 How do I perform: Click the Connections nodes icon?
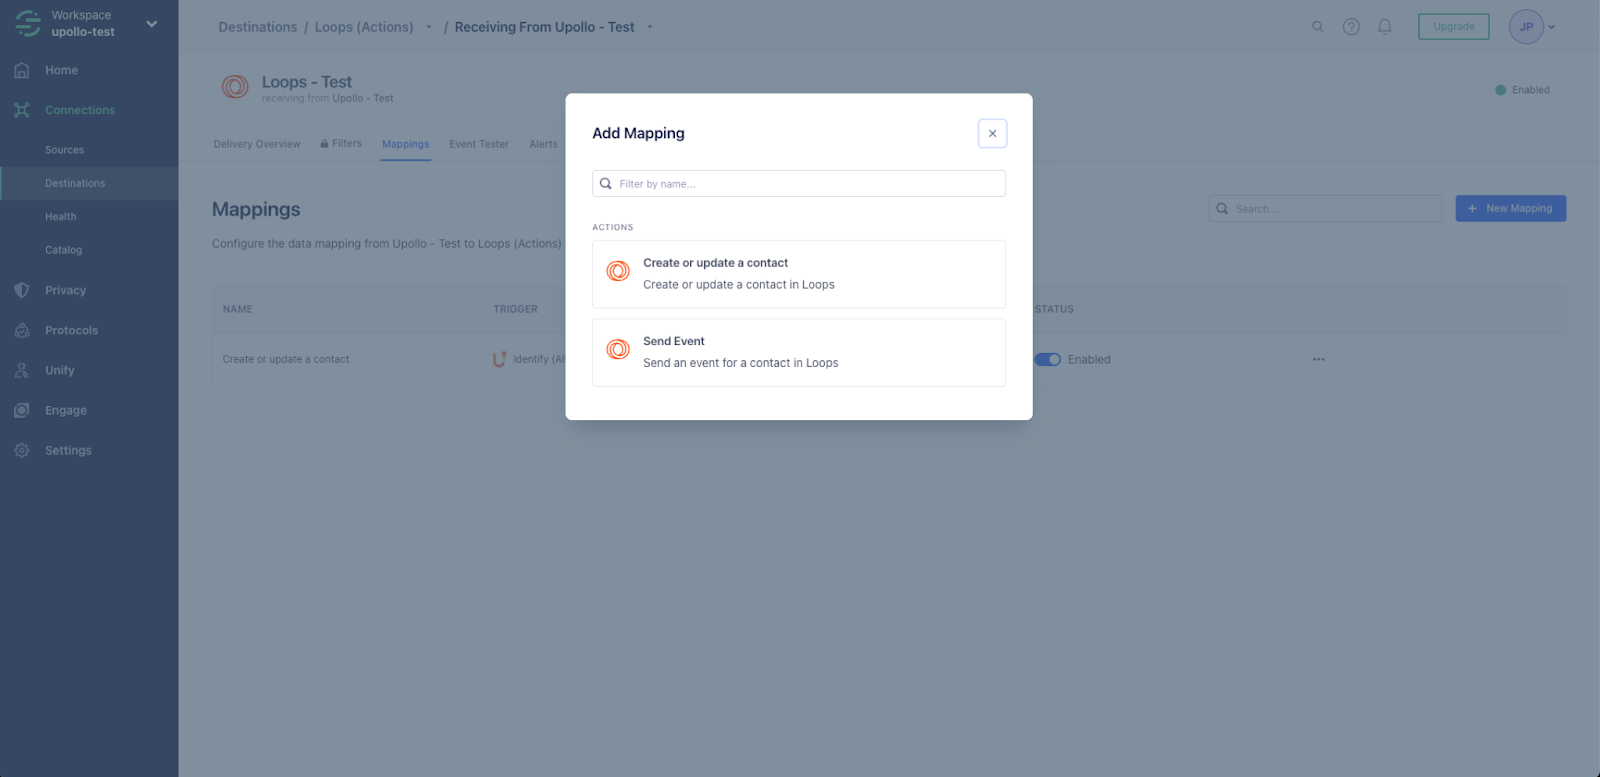22,110
